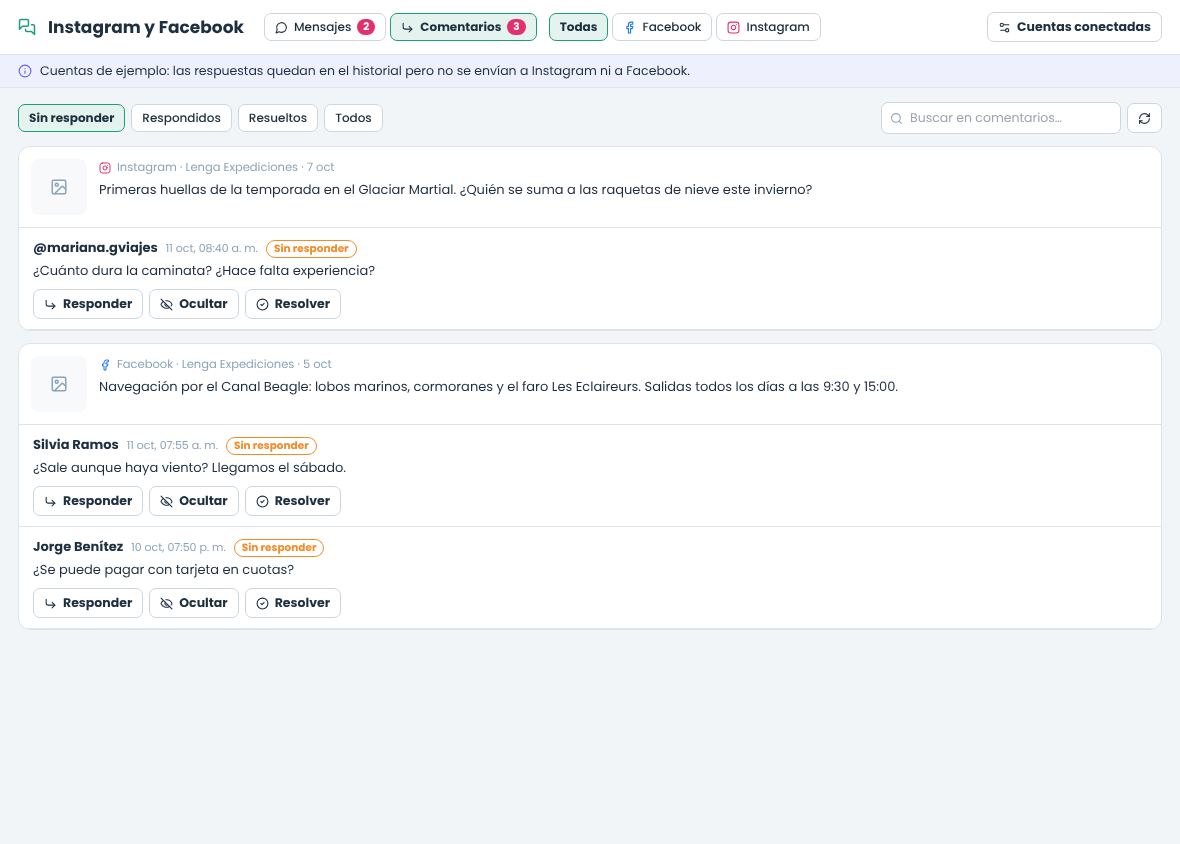This screenshot has width=1180, height=844.
Task: Click comment about tarjeta en cuotas
Action: click(163, 570)
